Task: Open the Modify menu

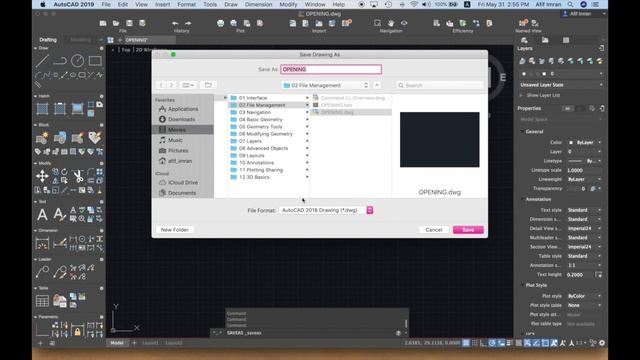Action: [288, 4]
